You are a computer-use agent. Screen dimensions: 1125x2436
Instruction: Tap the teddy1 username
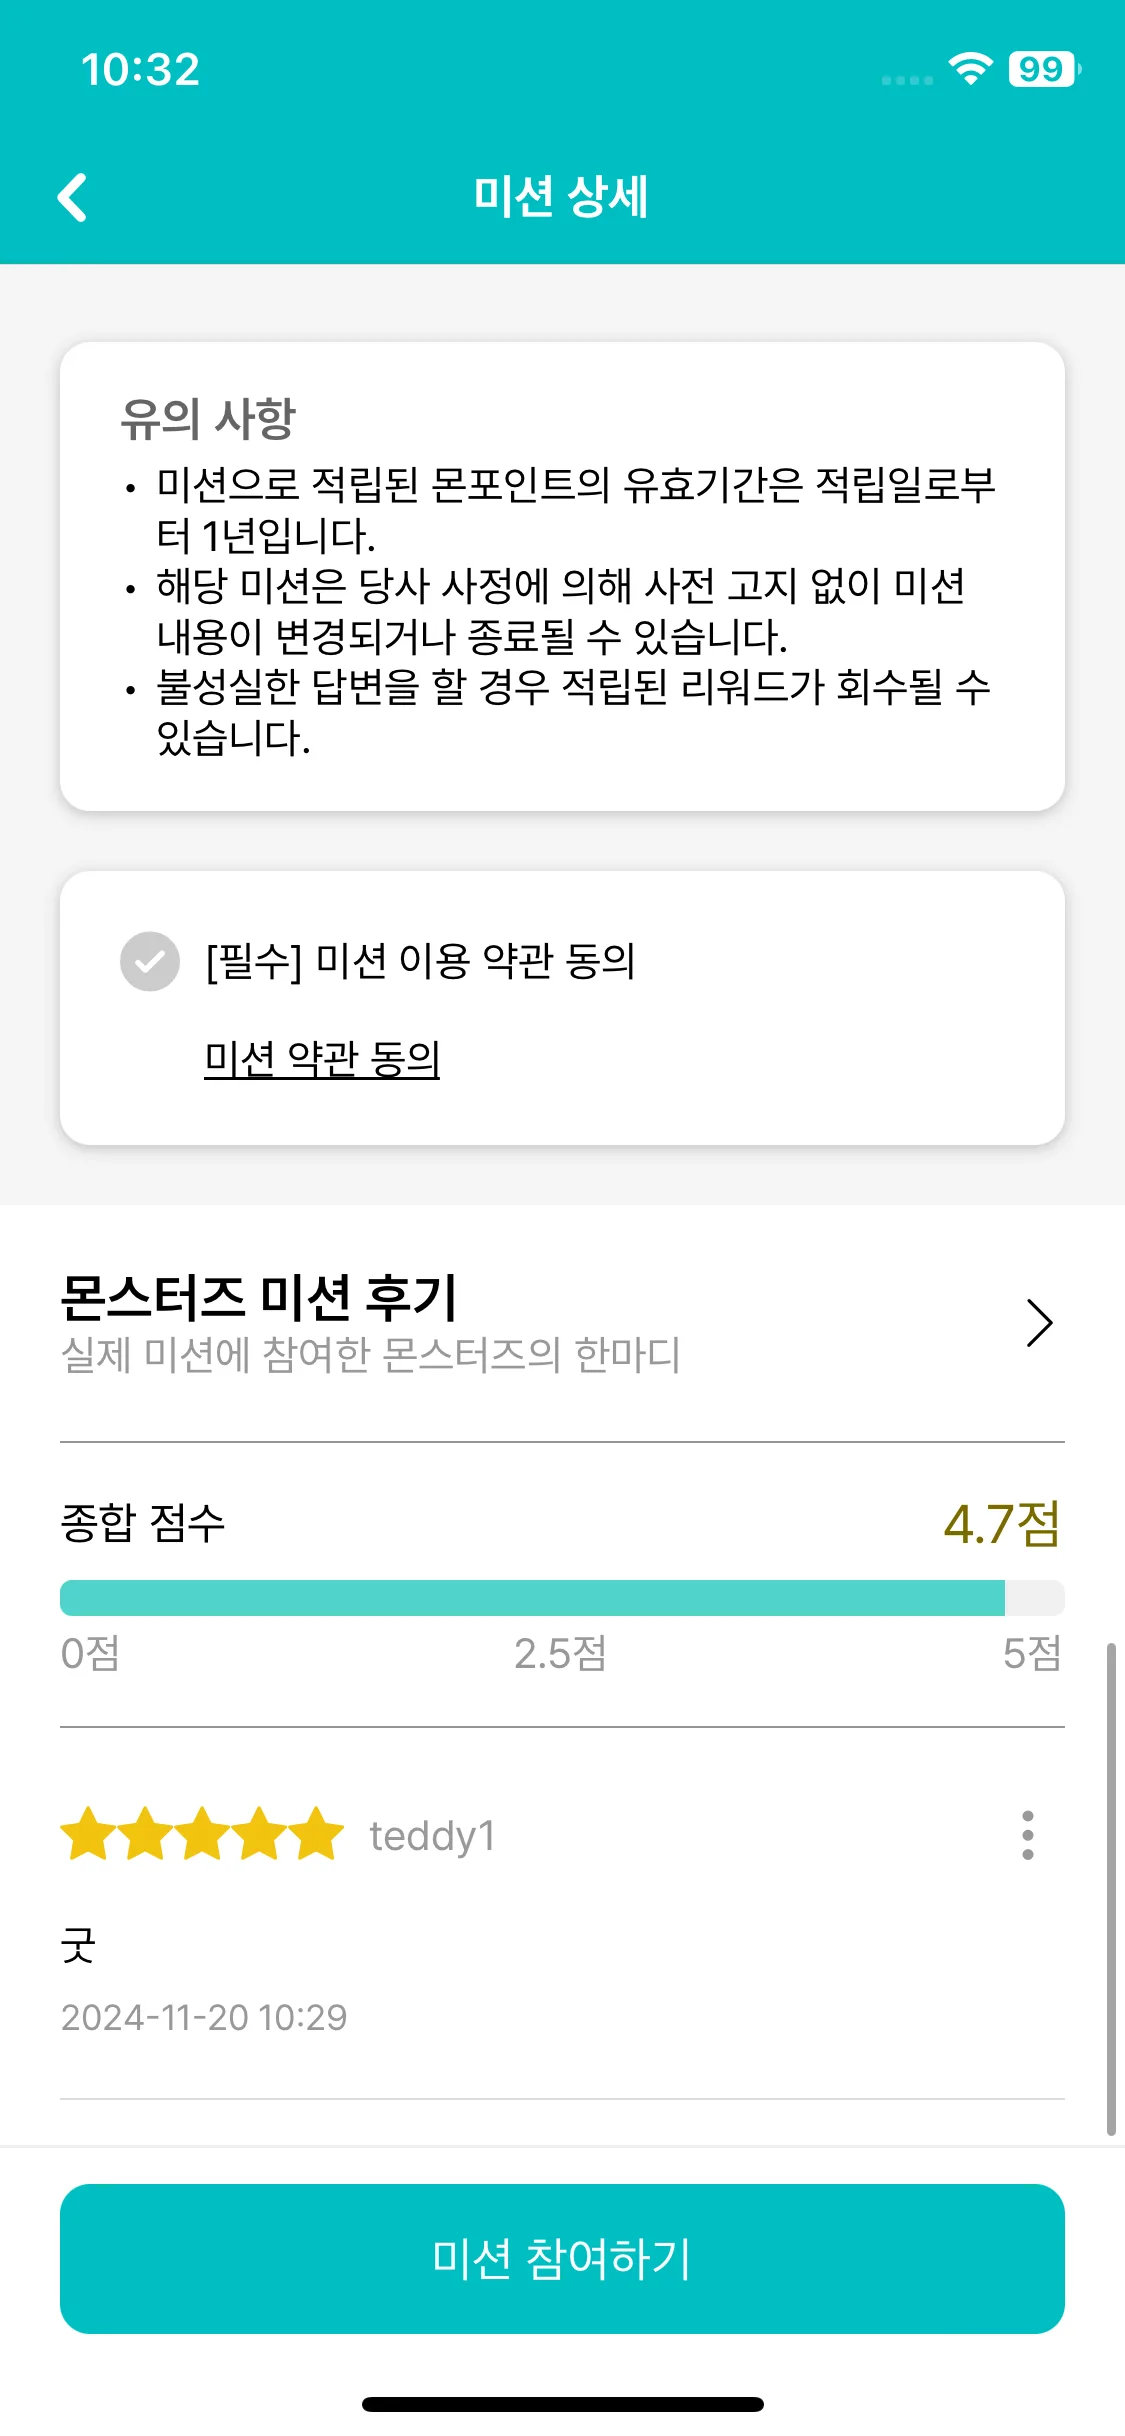click(433, 1836)
